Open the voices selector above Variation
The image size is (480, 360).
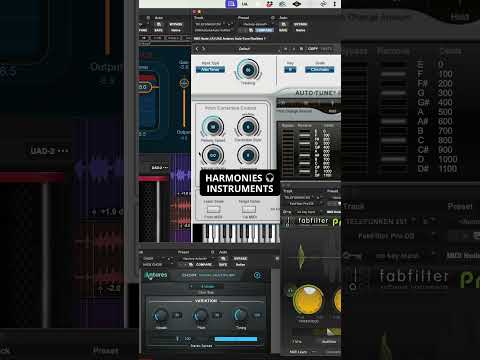(x=206, y=286)
